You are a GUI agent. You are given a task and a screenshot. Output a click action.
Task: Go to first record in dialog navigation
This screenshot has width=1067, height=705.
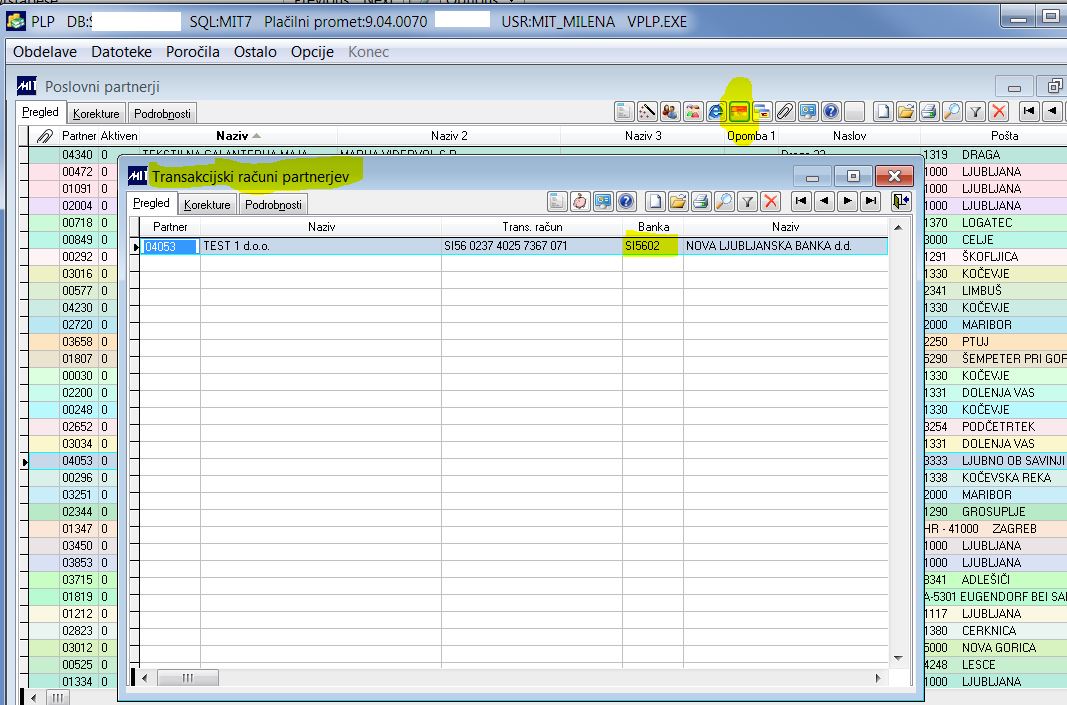point(801,201)
